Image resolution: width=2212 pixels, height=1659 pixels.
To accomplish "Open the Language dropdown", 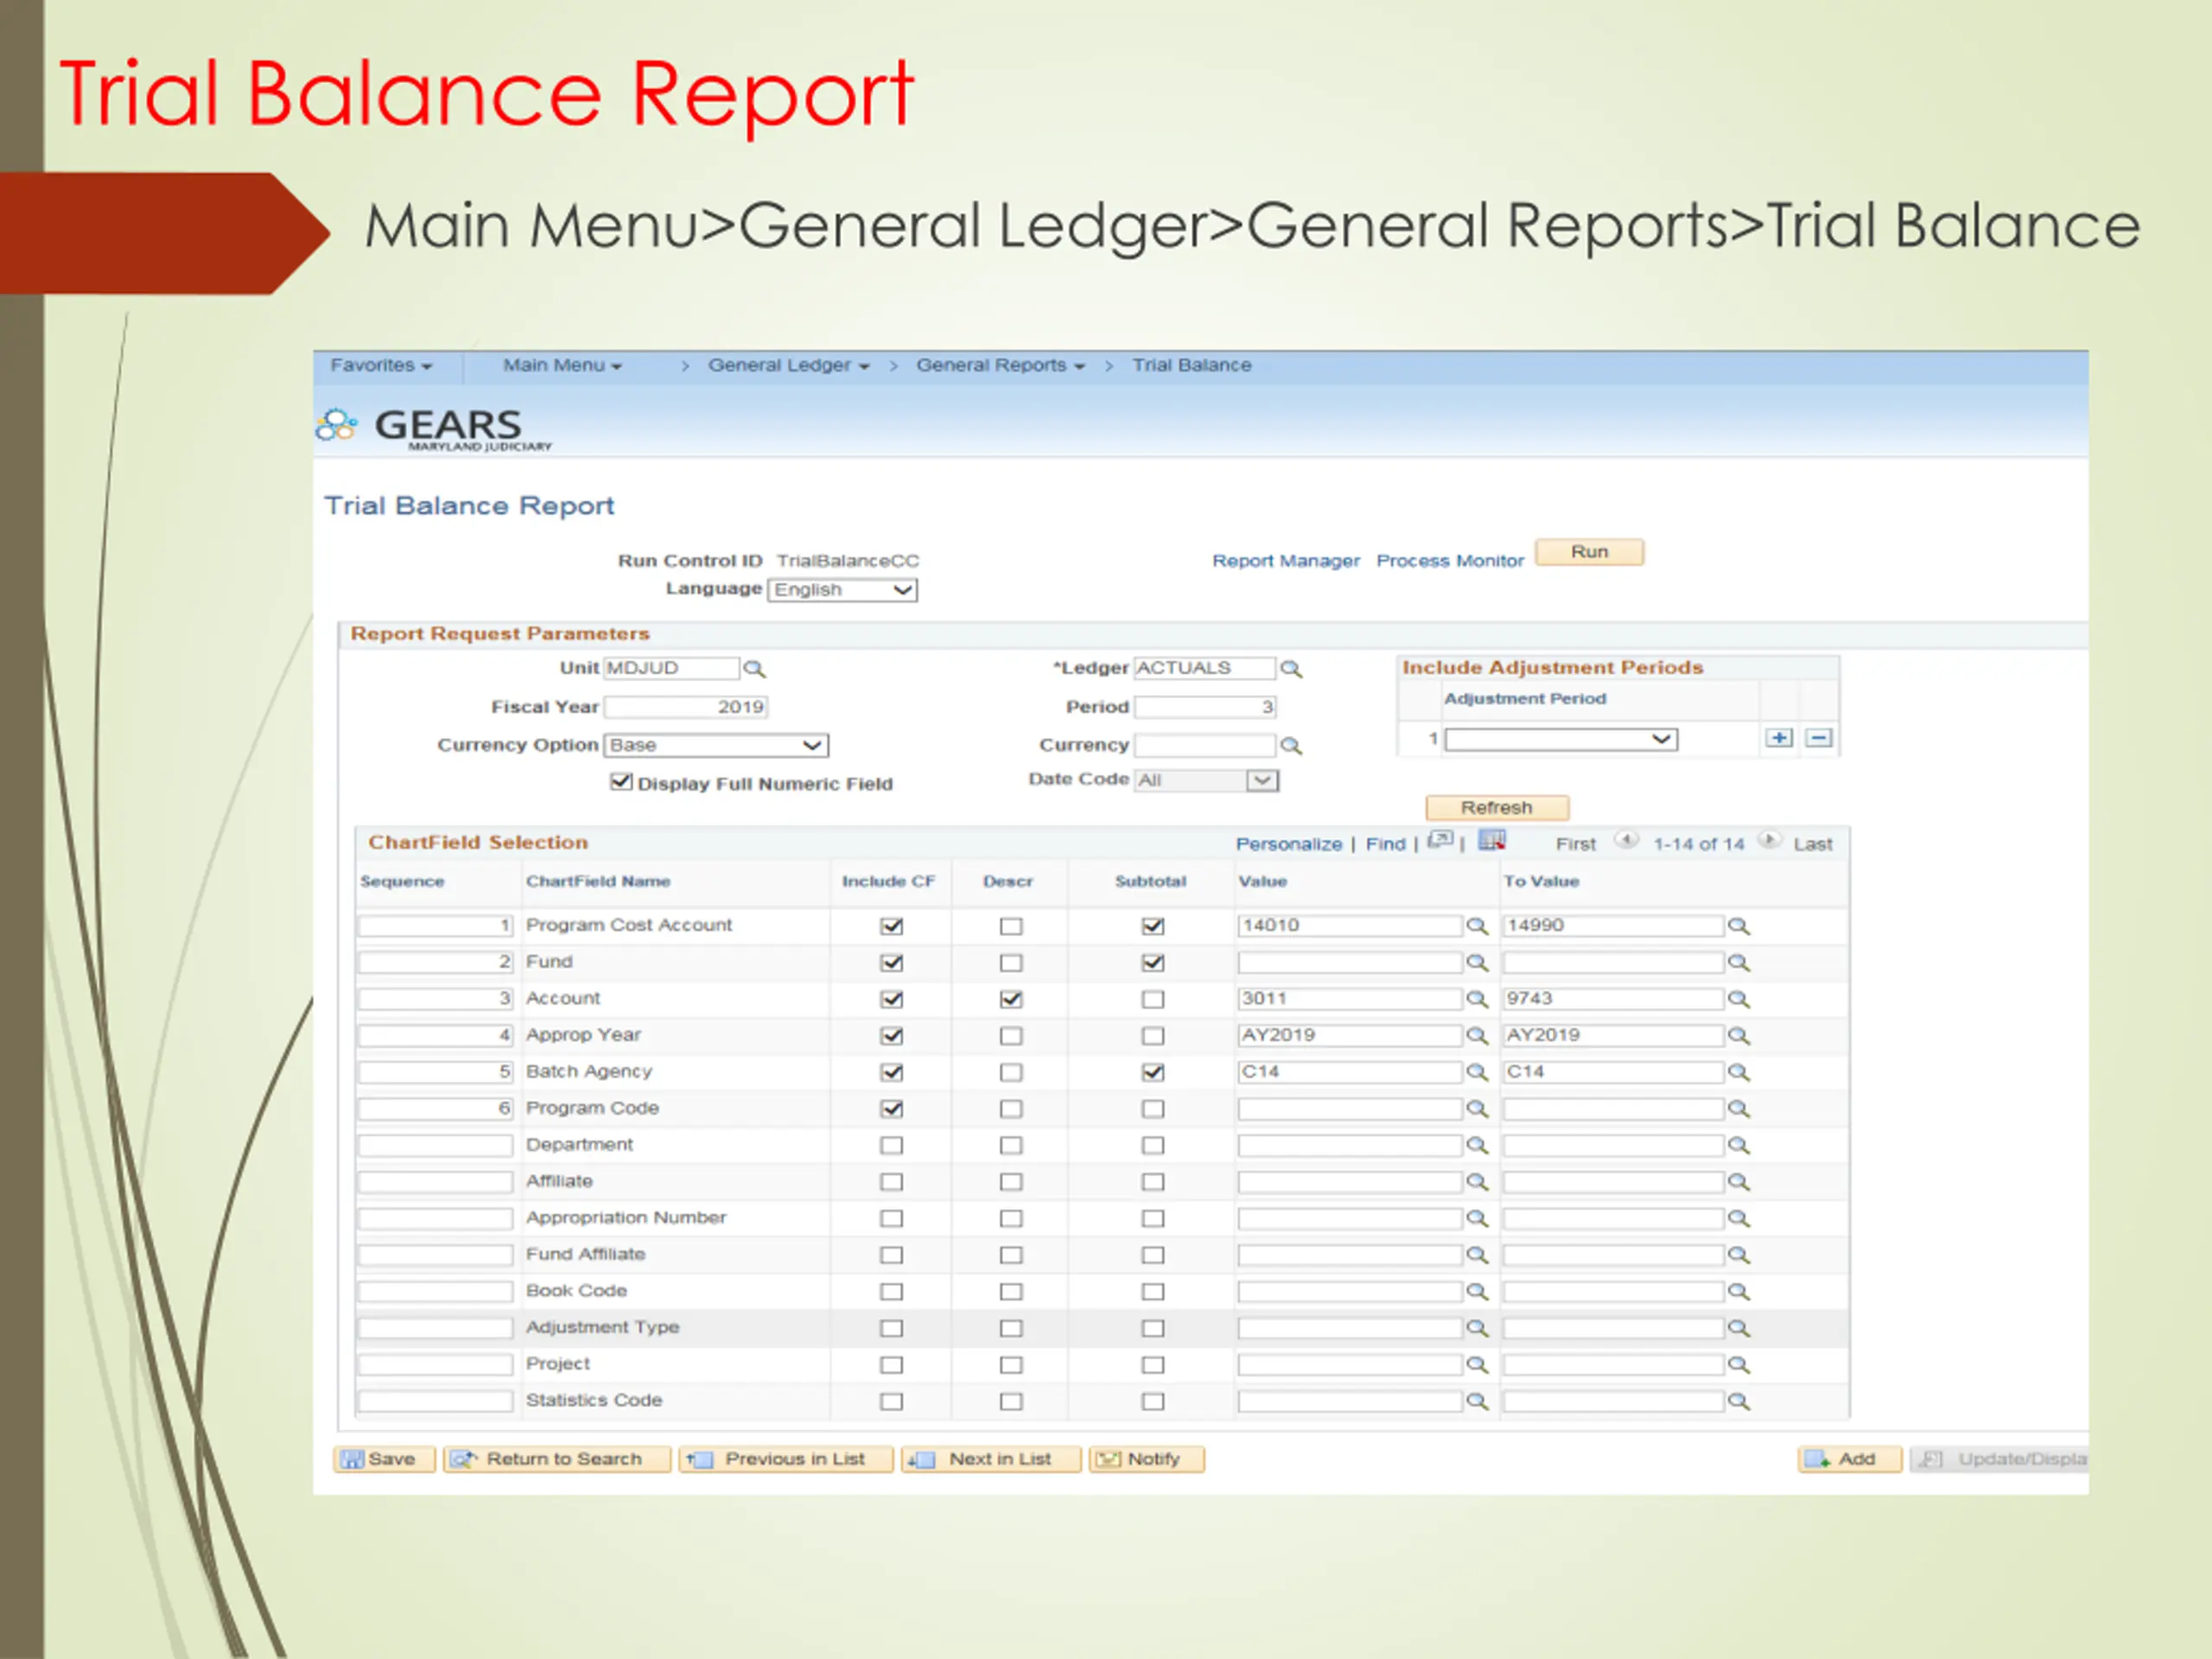I will pyautogui.click(x=842, y=590).
